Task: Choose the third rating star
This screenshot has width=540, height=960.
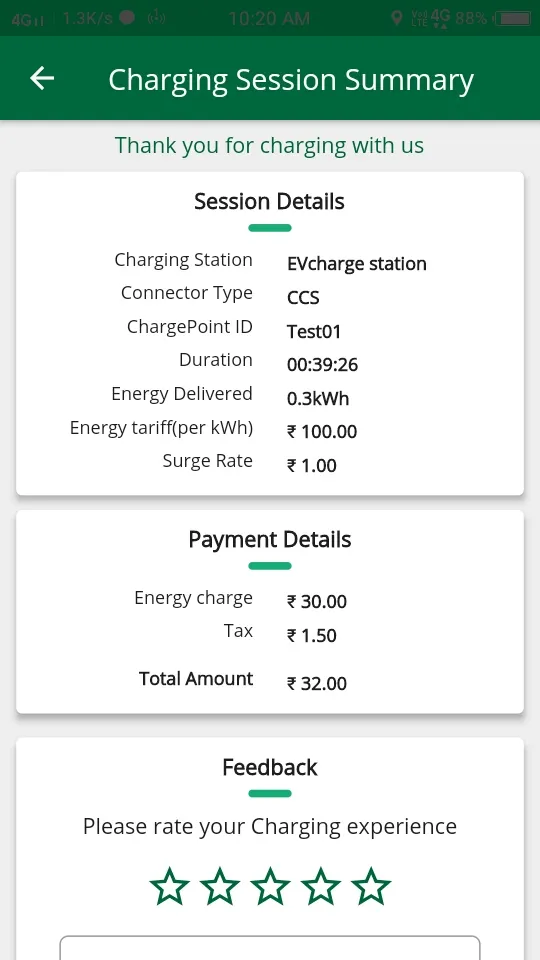Action: 270,886
